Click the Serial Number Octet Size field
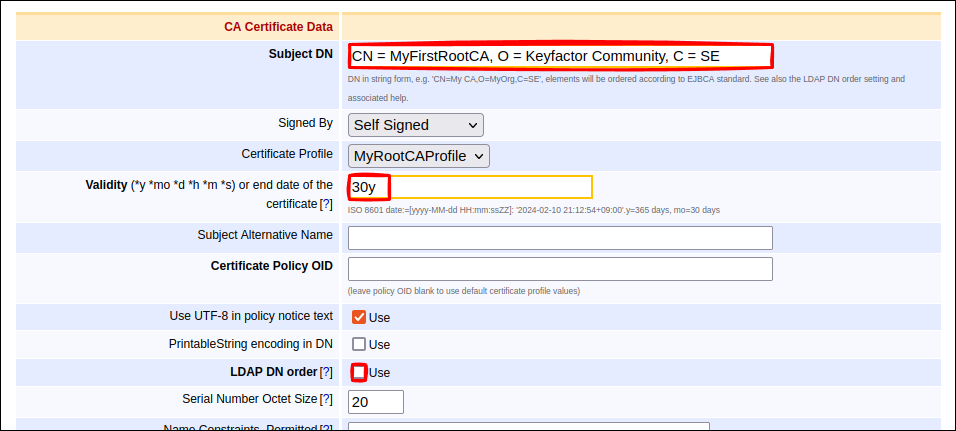 pos(375,401)
